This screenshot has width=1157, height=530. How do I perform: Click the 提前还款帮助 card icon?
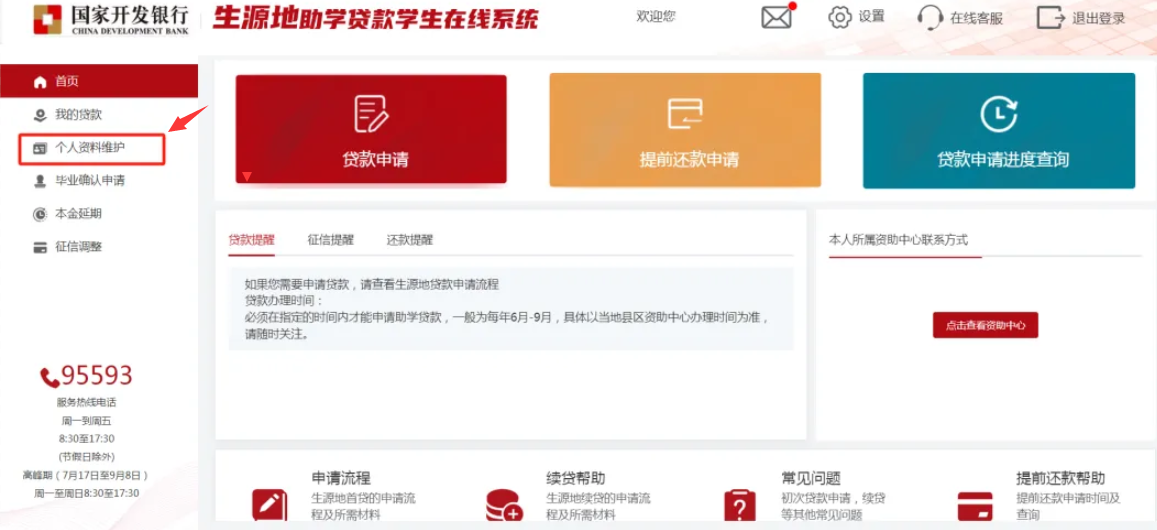[x=974, y=504]
